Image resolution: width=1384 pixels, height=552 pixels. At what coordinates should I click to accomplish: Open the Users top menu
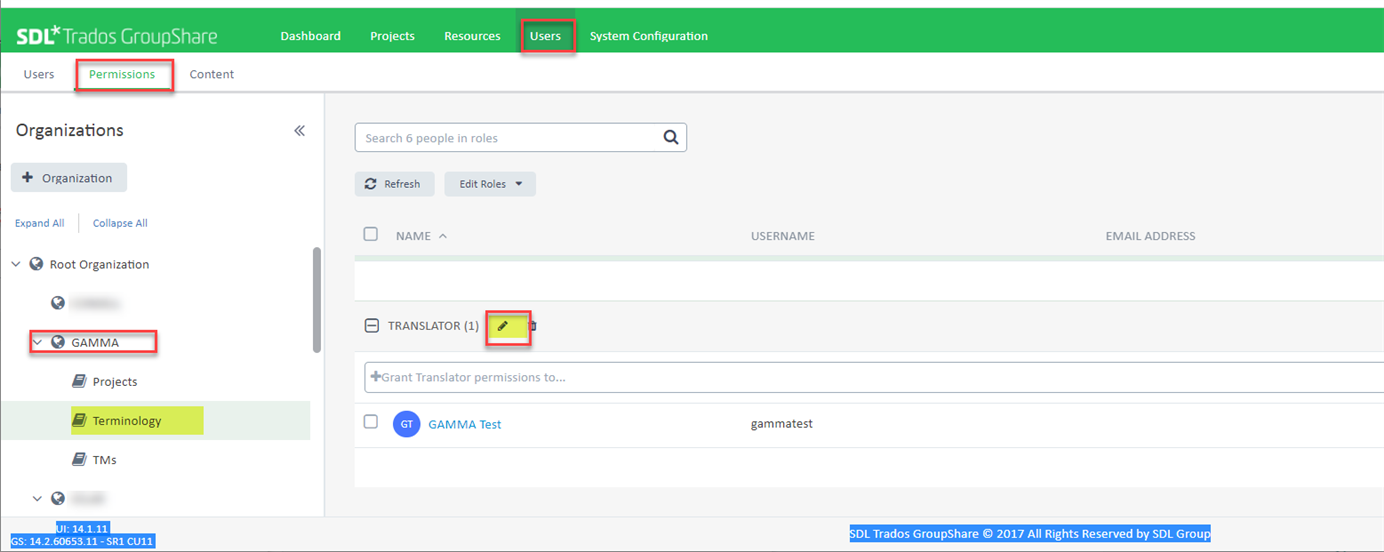(546, 36)
